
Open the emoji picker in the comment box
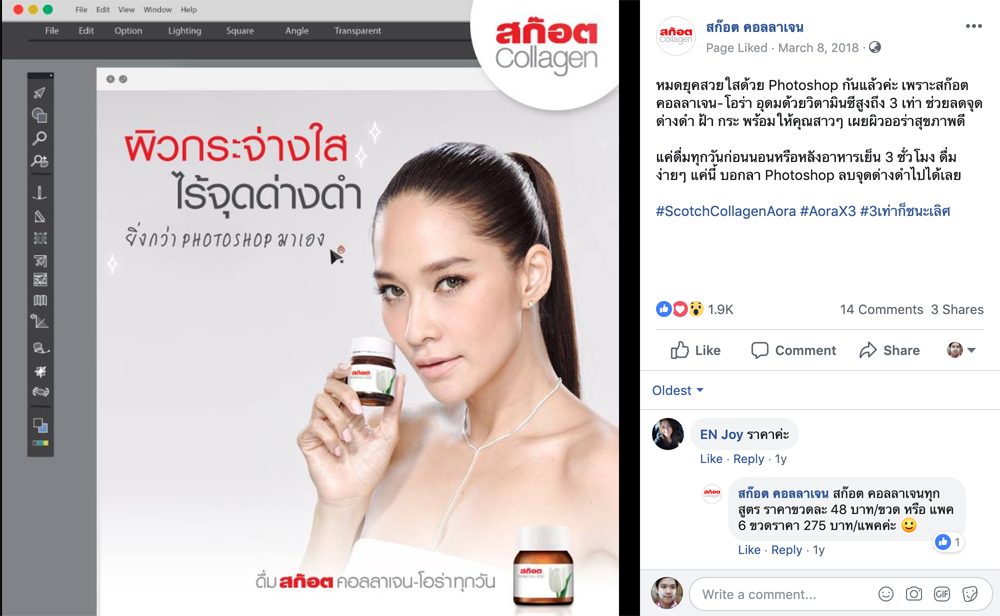(886, 594)
